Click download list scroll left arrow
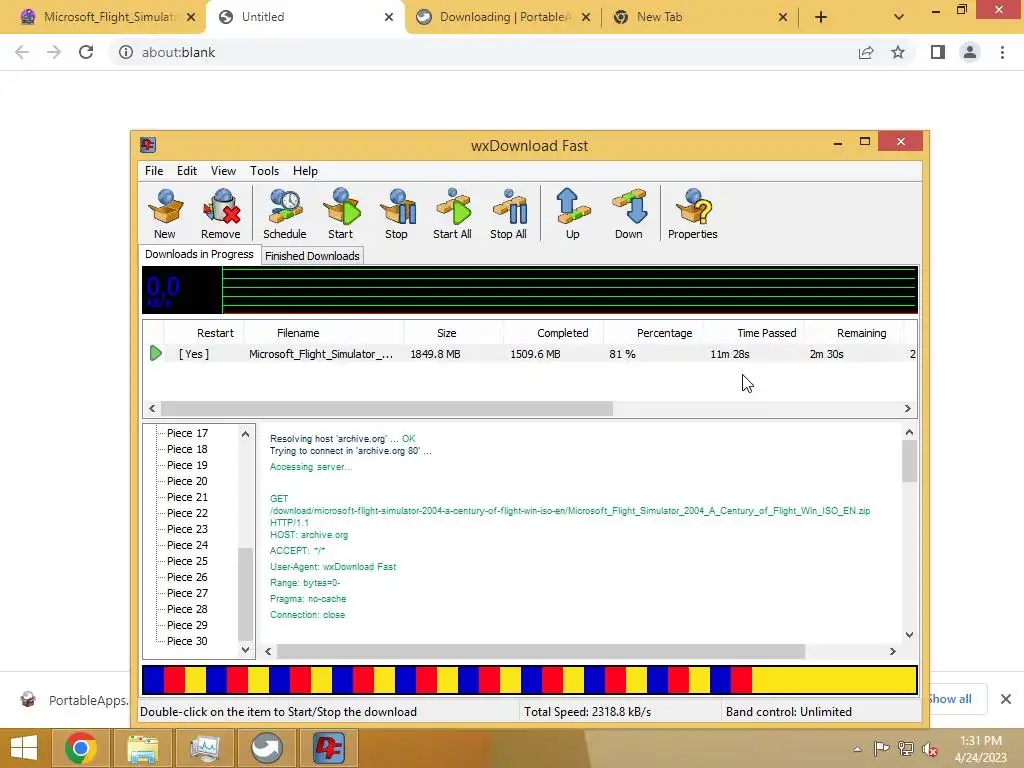Screen dimensions: 1024x768 pyautogui.click(x=152, y=408)
